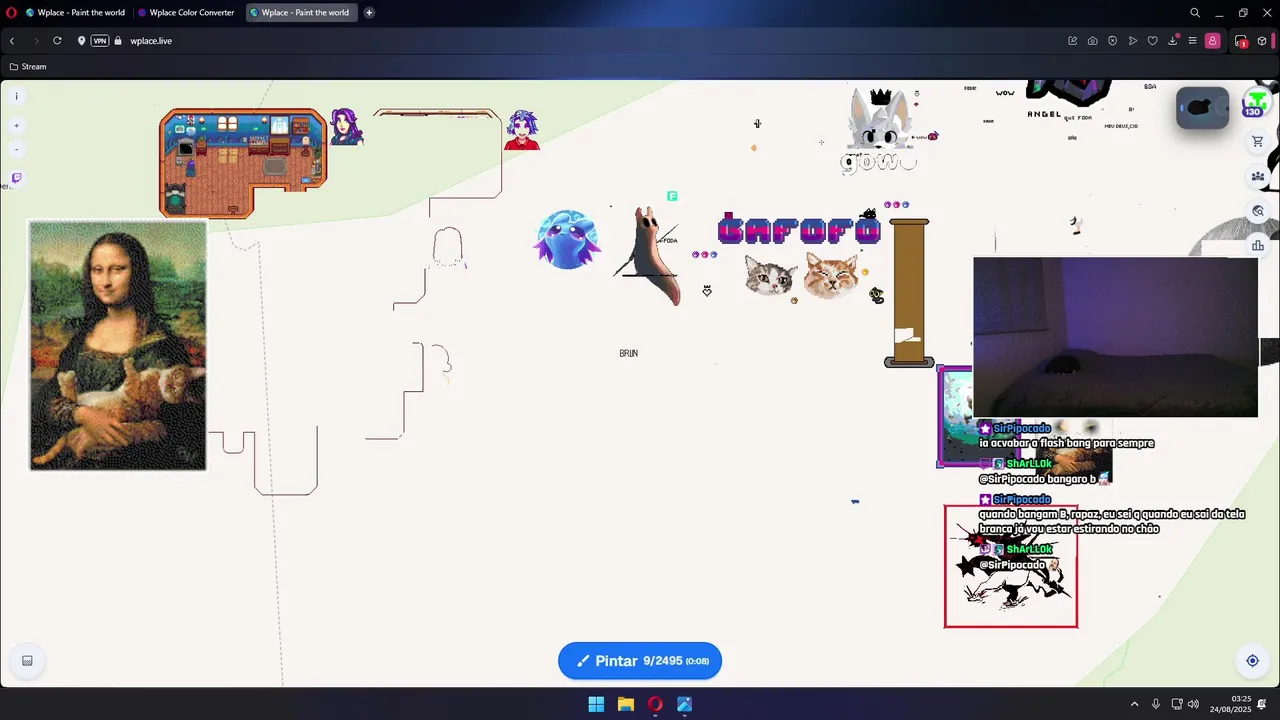
Task: Click the dark cat overlay widget
Action: pos(1202,108)
